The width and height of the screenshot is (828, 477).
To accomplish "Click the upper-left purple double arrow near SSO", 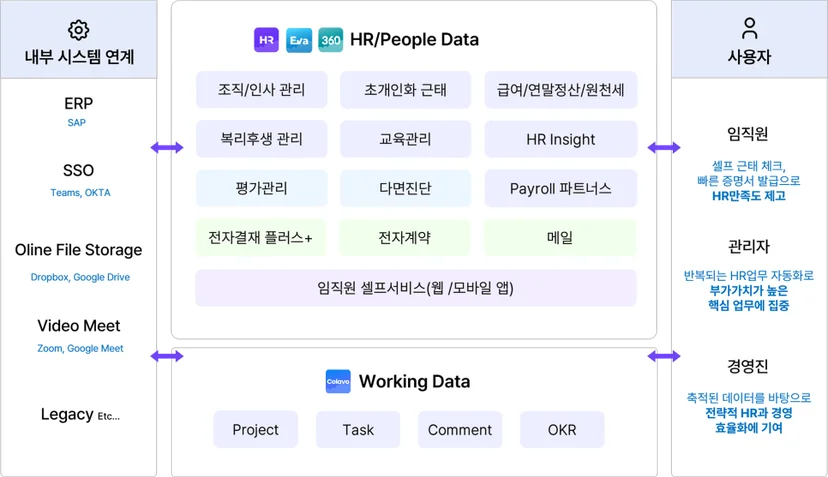I will (167, 147).
